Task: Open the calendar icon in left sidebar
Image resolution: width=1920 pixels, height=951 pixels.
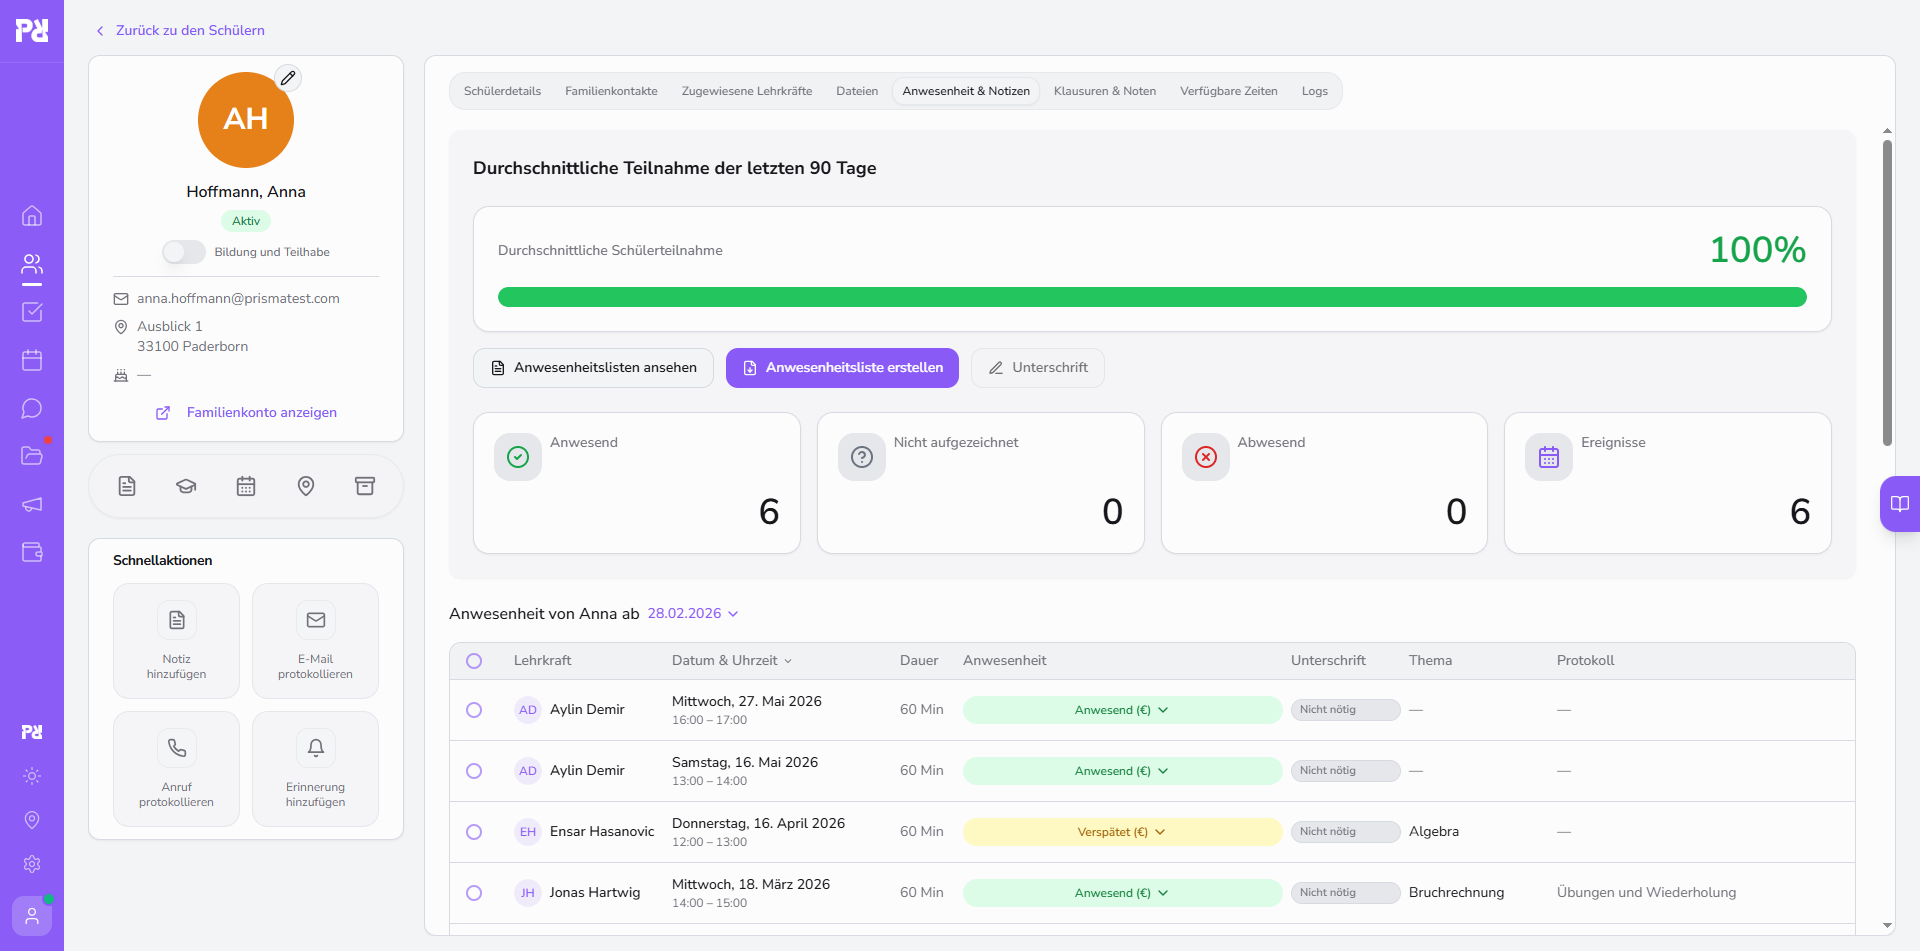Action: [x=32, y=360]
